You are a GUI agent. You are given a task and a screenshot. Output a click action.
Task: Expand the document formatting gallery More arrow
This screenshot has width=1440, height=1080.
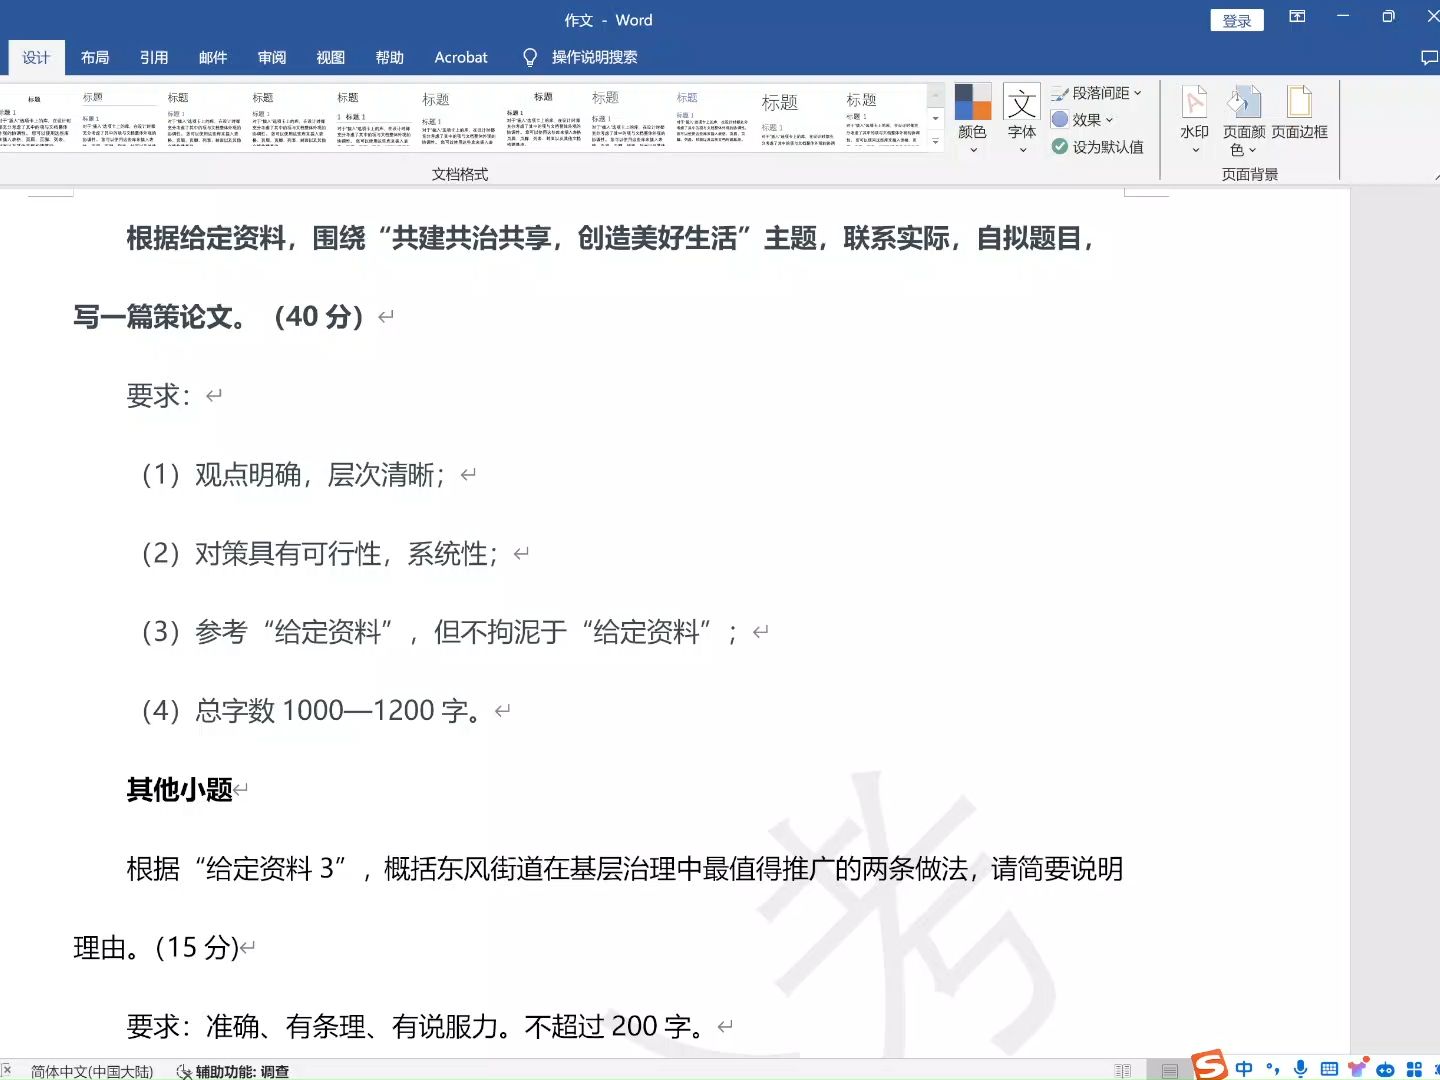click(x=936, y=141)
